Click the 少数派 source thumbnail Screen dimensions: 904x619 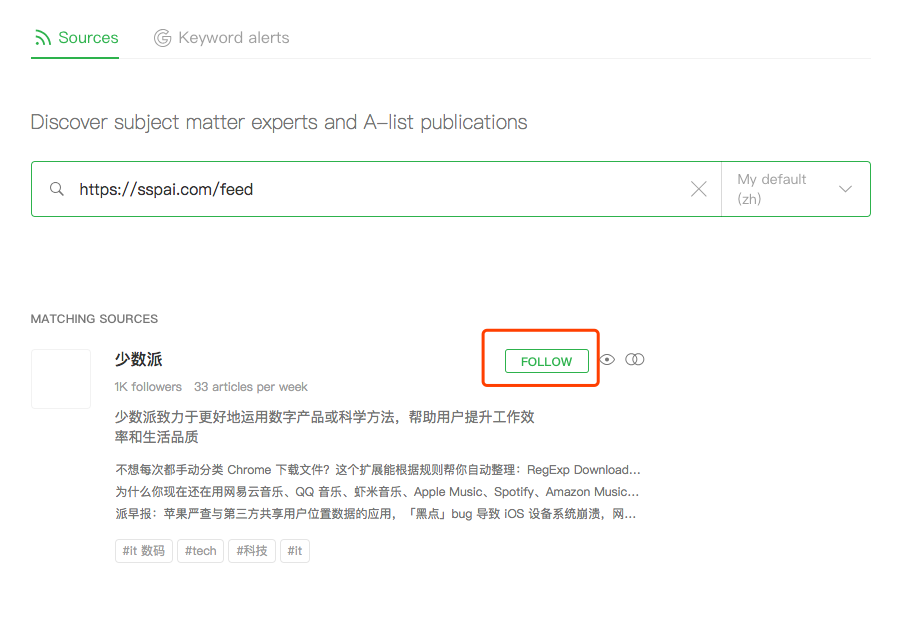(x=61, y=379)
